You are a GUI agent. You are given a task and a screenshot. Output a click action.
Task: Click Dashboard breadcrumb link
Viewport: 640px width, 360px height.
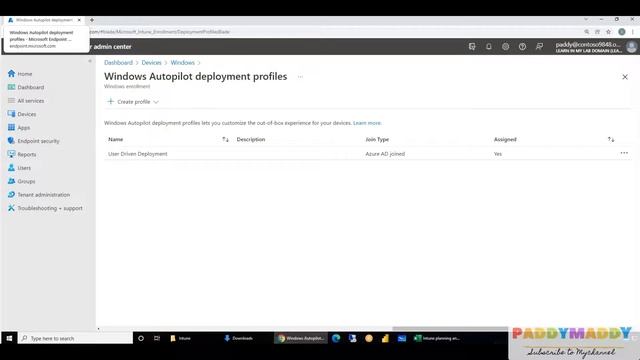click(118, 62)
